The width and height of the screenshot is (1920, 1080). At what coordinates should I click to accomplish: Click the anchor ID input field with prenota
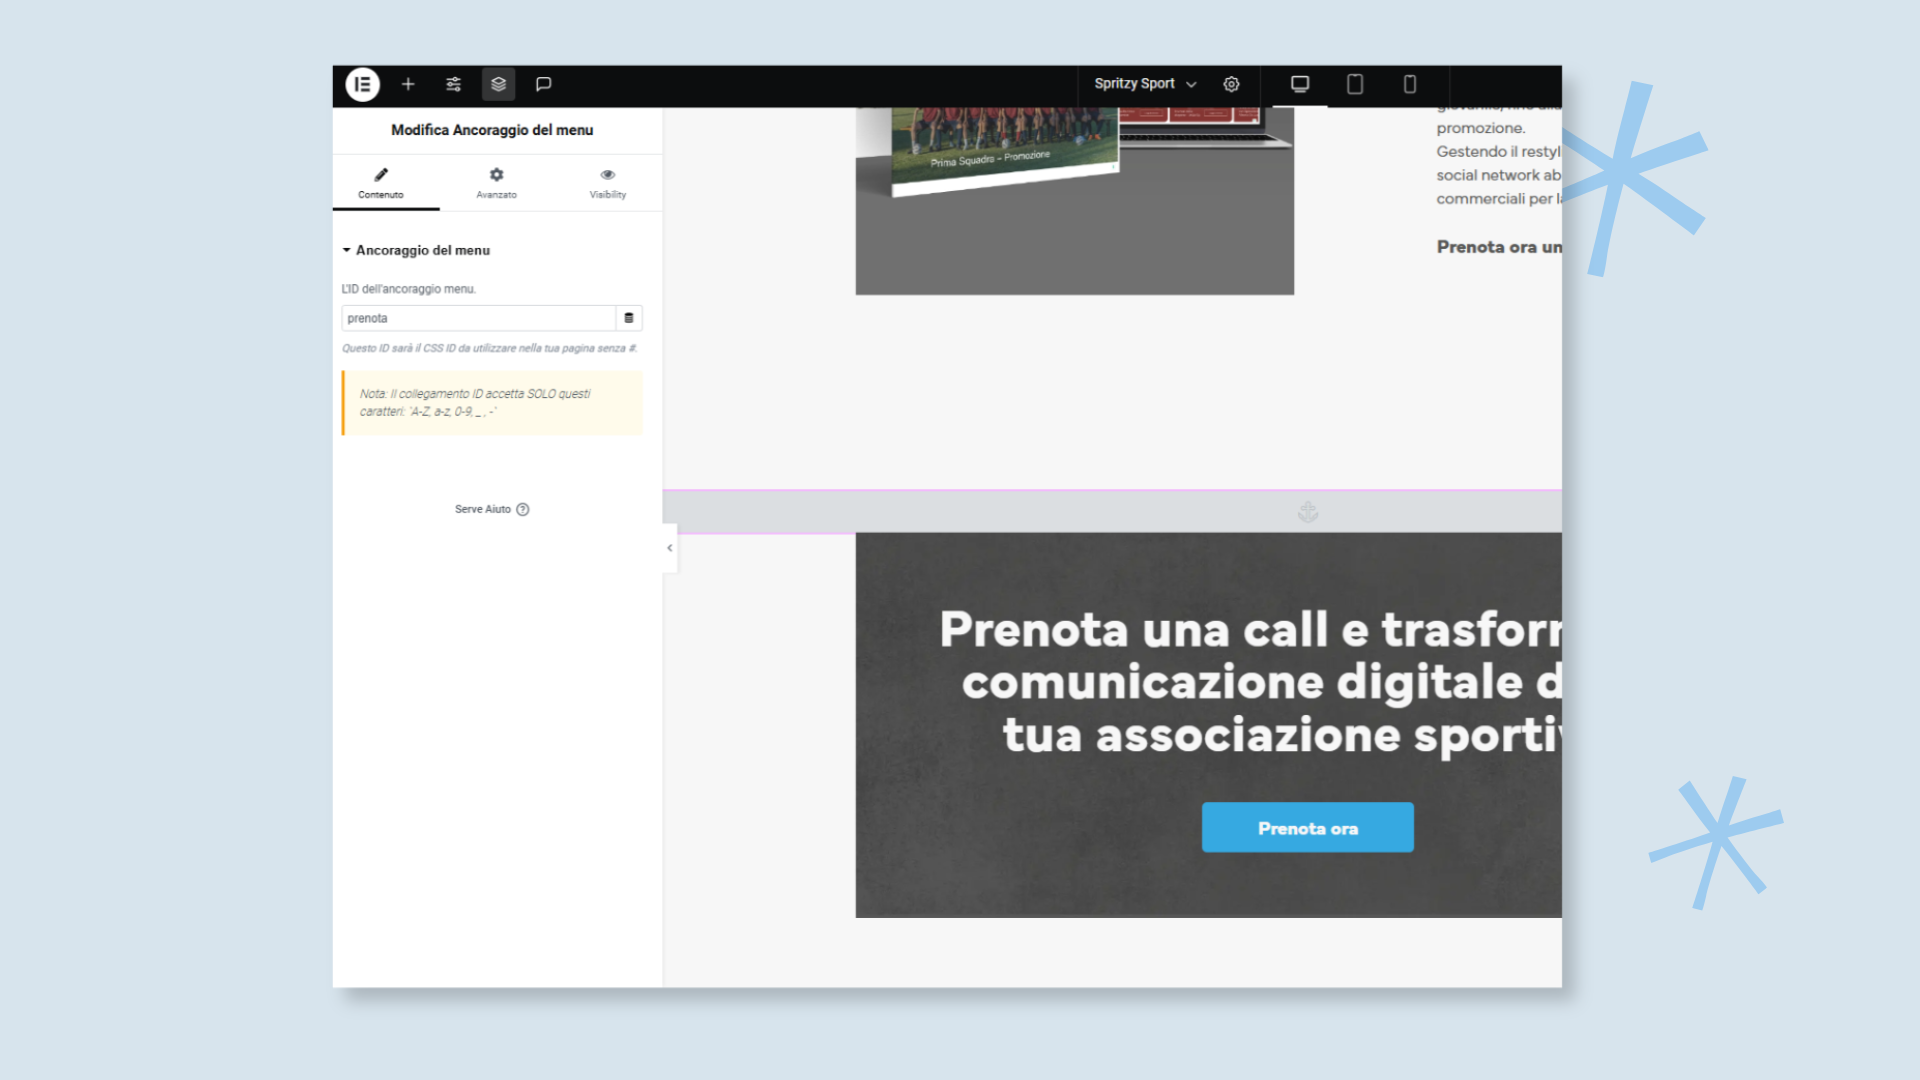478,318
